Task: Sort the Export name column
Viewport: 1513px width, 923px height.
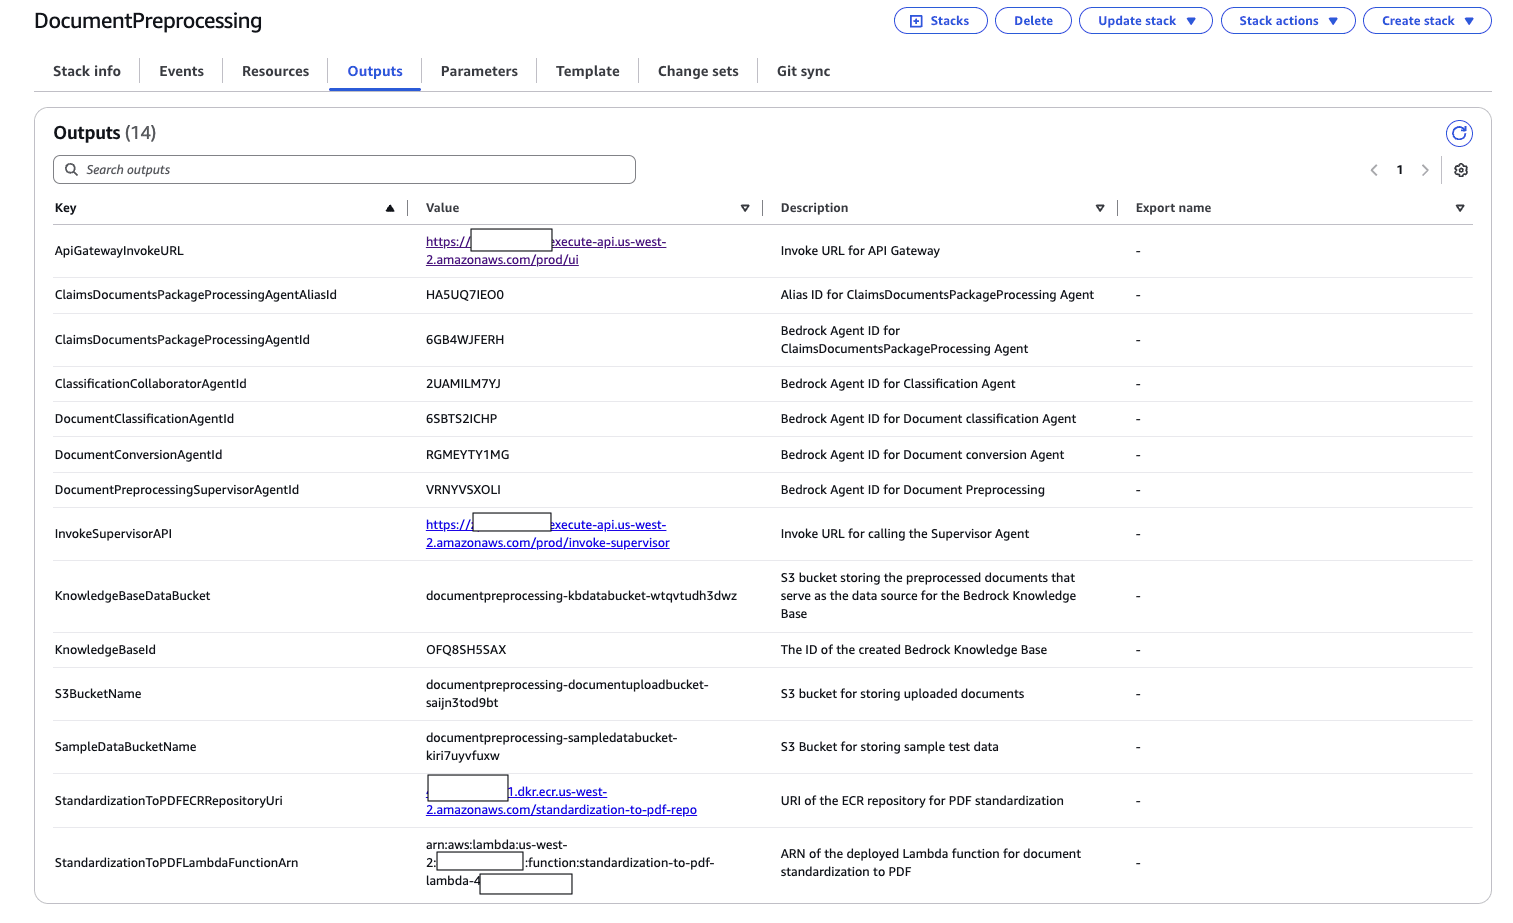Action: [1460, 208]
